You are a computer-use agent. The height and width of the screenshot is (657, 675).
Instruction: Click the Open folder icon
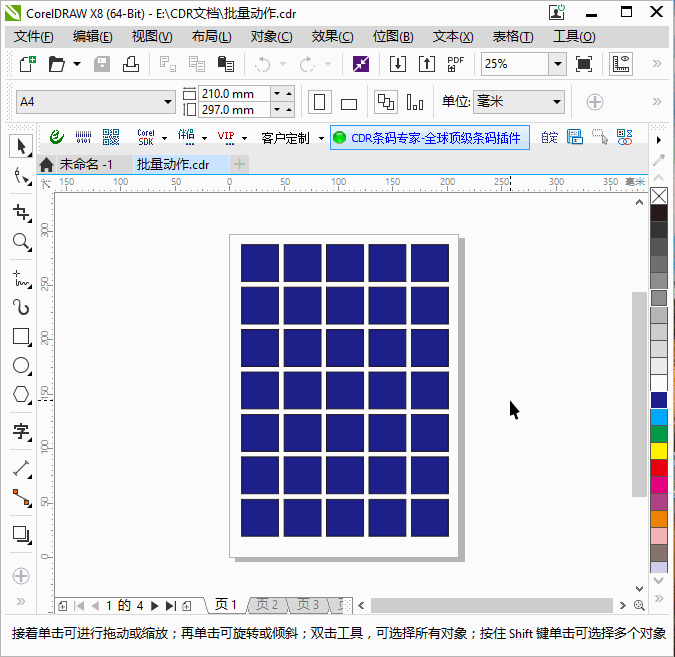click(x=56, y=64)
